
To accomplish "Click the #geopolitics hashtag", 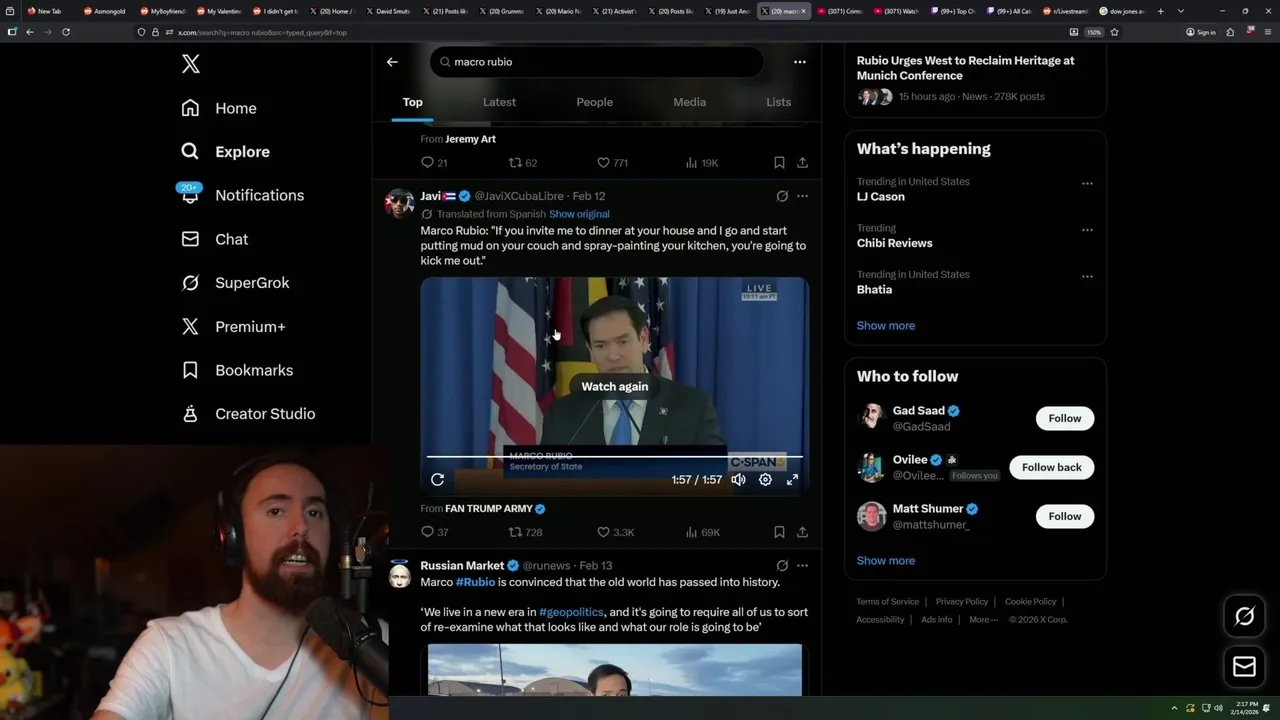I will (571, 612).
